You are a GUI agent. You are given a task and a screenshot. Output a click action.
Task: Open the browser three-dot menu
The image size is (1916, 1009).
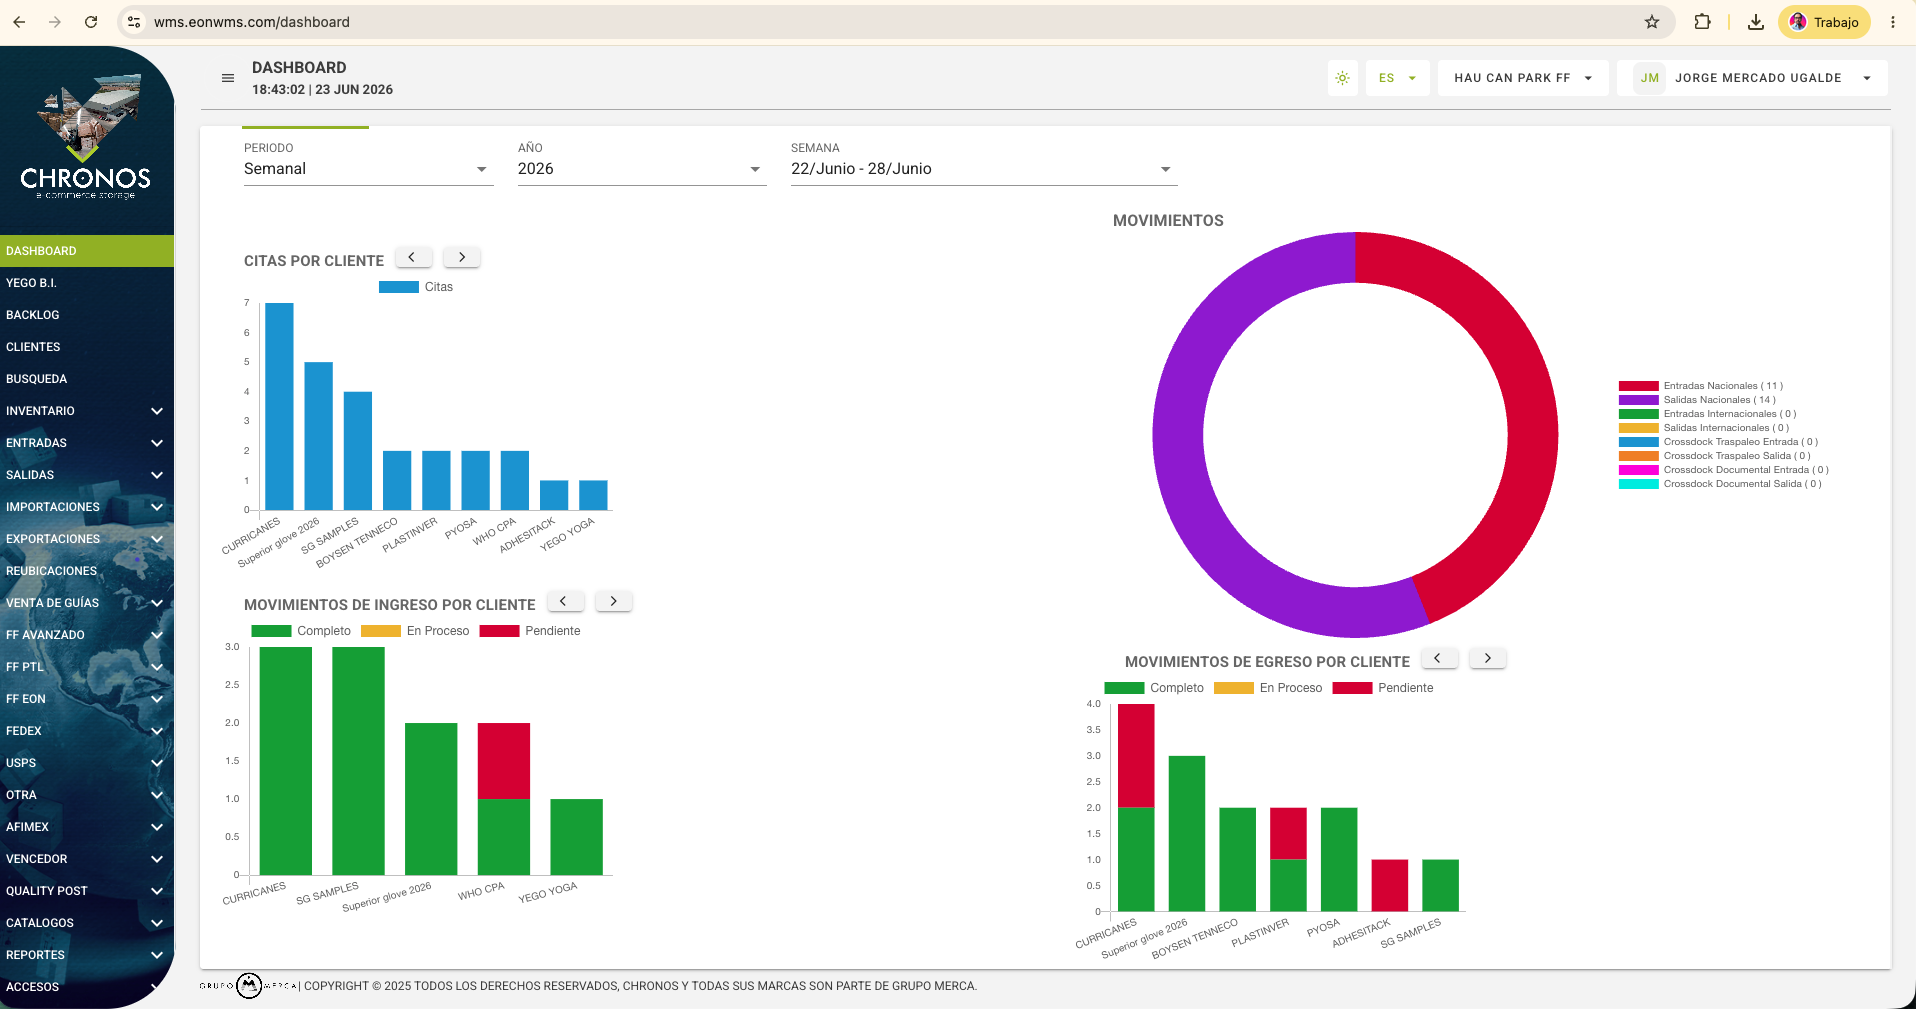tap(1893, 22)
